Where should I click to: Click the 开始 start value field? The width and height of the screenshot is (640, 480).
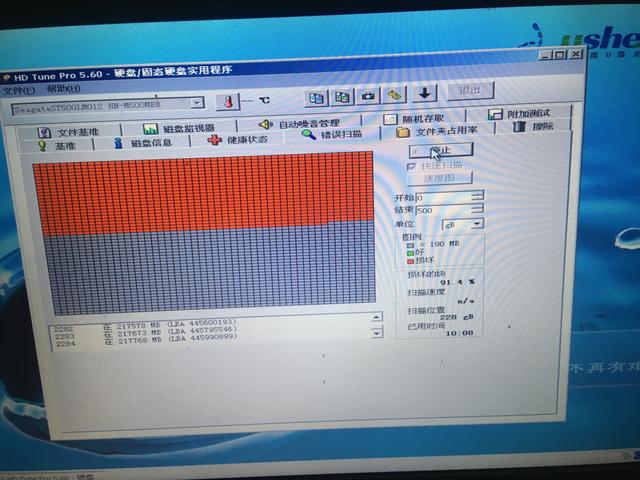pyautogui.click(x=443, y=198)
